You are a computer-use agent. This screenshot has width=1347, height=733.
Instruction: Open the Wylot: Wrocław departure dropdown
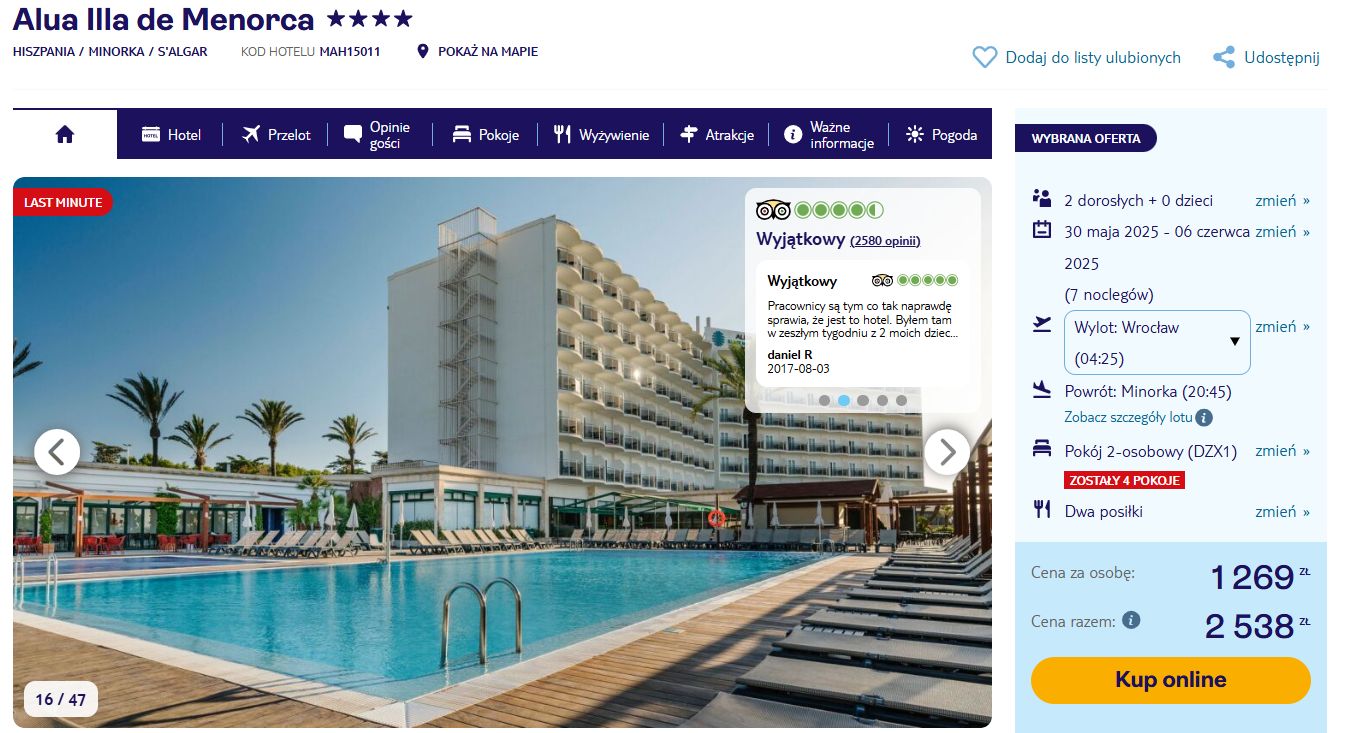(1157, 342)
